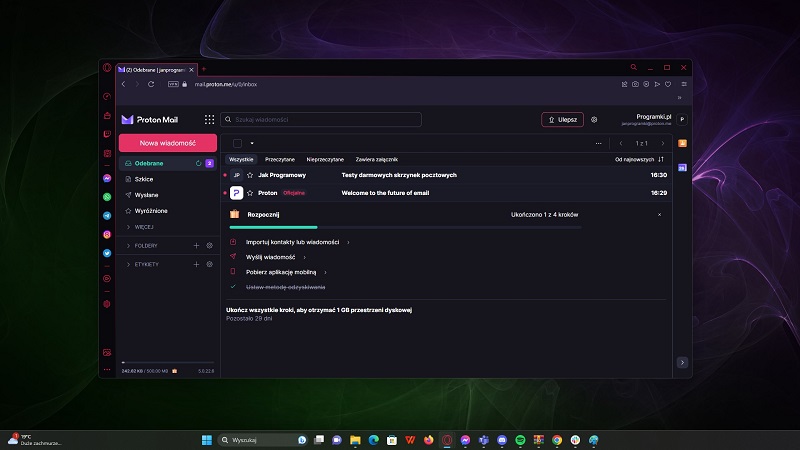Open the Odebrane inbox folder
Image resolution: width=800 pixels, height=450 pixels.
[x=149, y=163]
